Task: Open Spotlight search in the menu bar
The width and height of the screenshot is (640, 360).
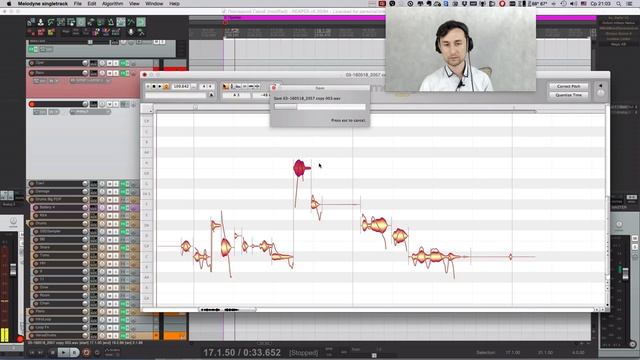Action: coord(619,4)
